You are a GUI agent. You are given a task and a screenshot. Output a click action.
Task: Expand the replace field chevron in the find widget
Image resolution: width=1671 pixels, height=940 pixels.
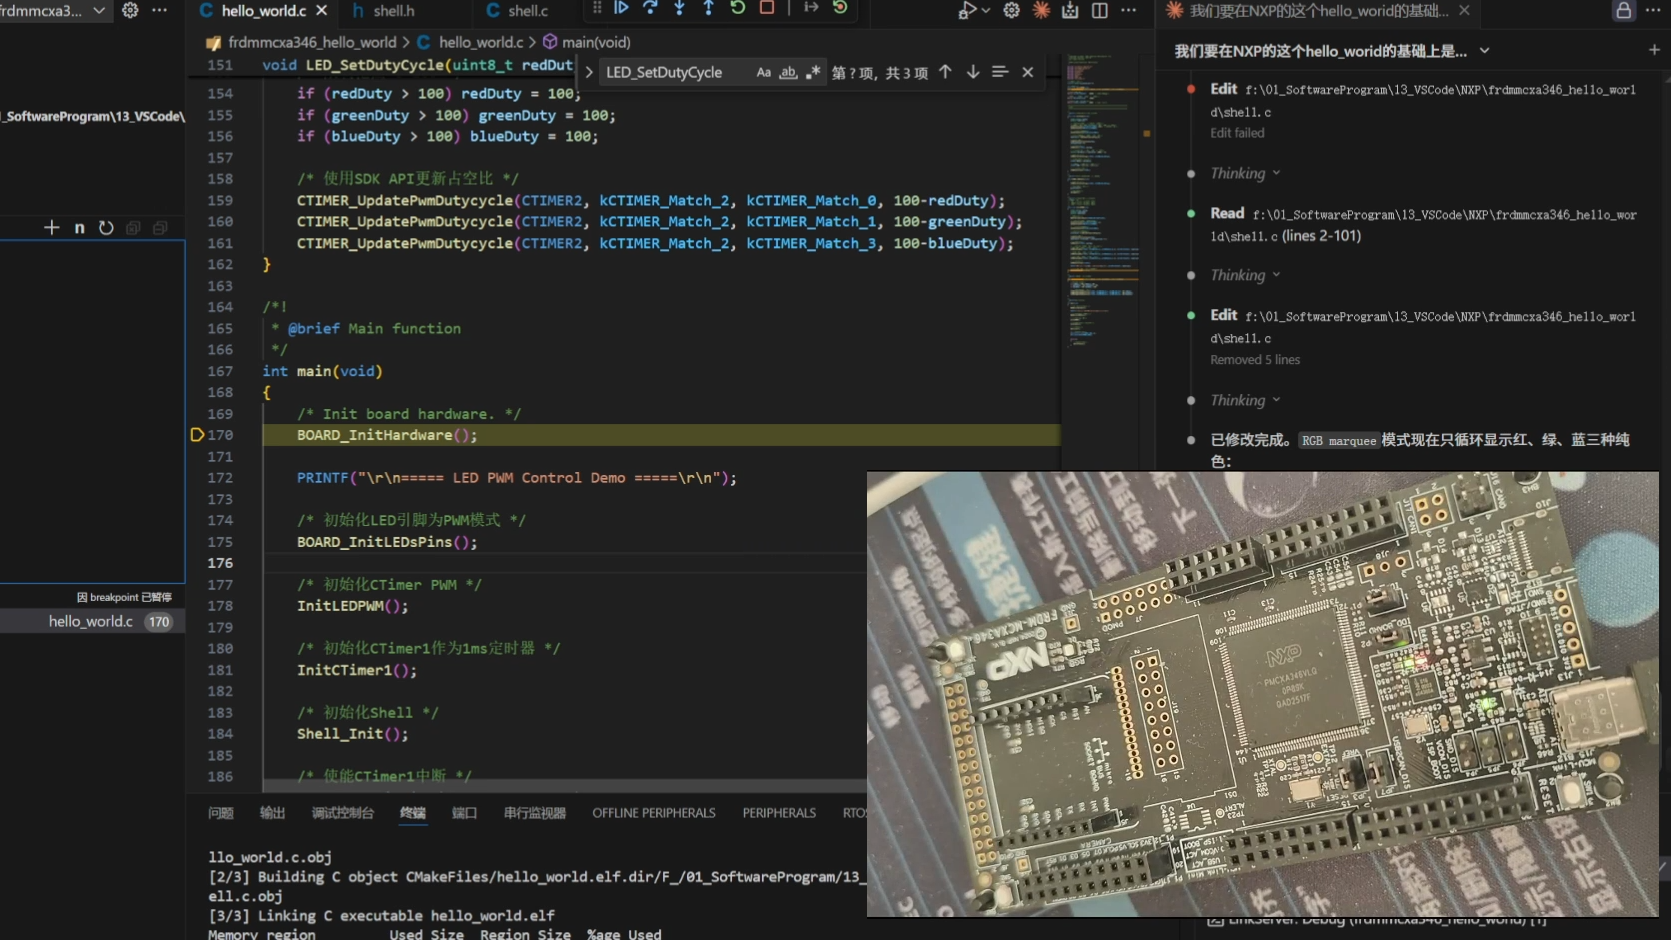589,72
